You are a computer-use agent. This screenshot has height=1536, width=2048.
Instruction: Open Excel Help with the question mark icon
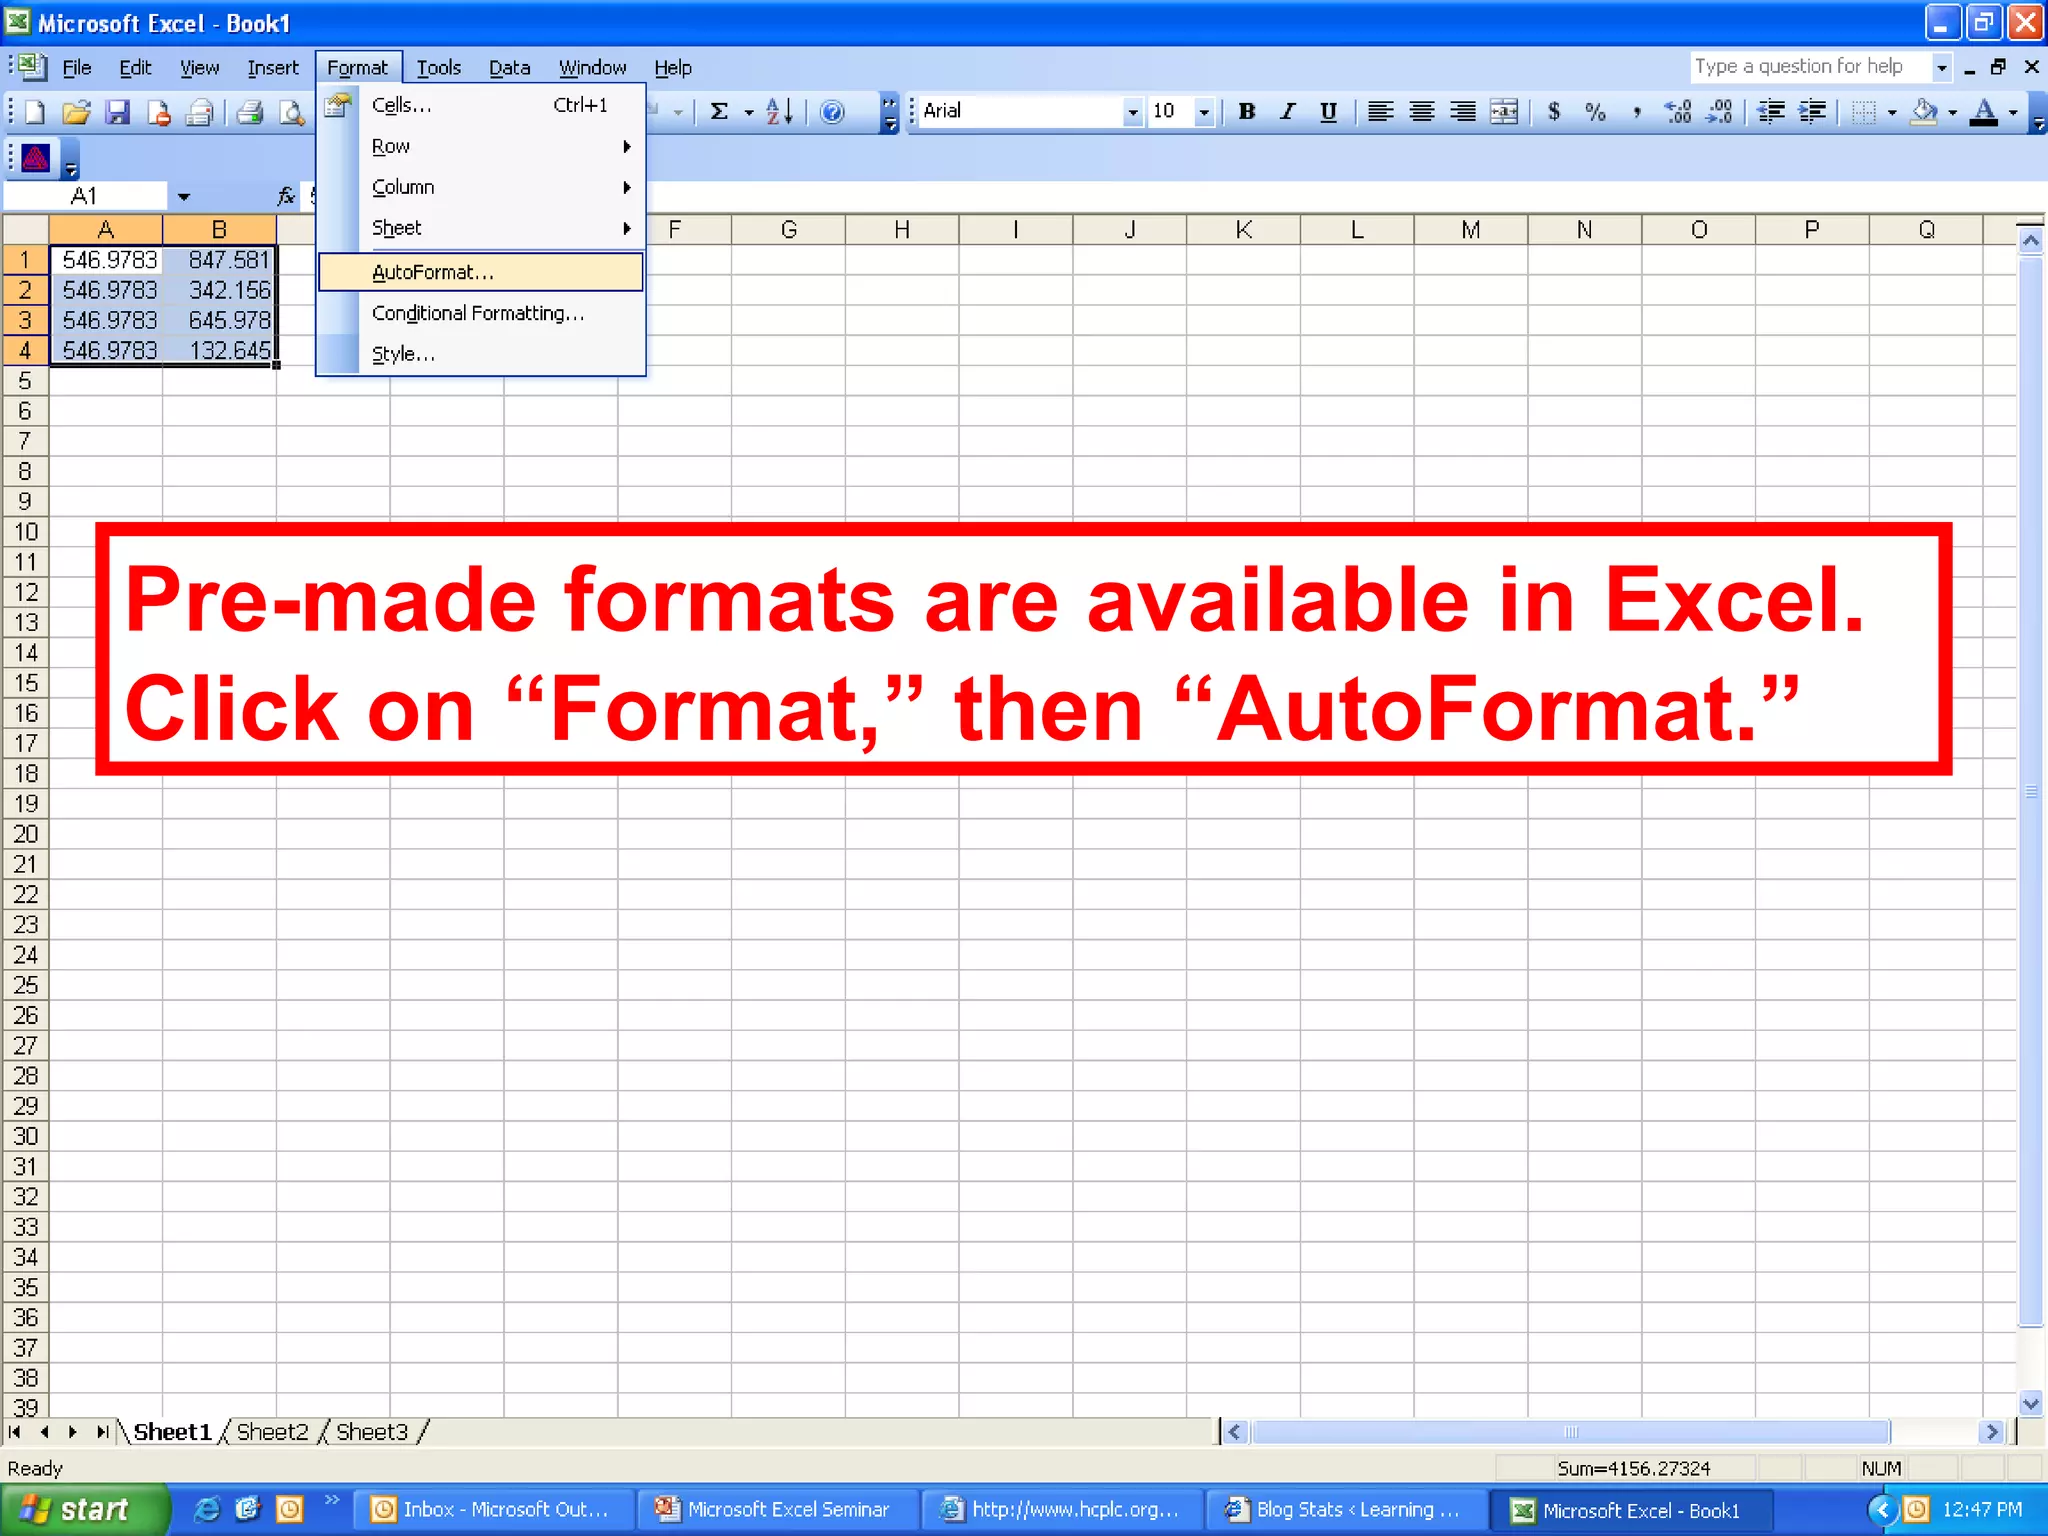tap(832, 112)
